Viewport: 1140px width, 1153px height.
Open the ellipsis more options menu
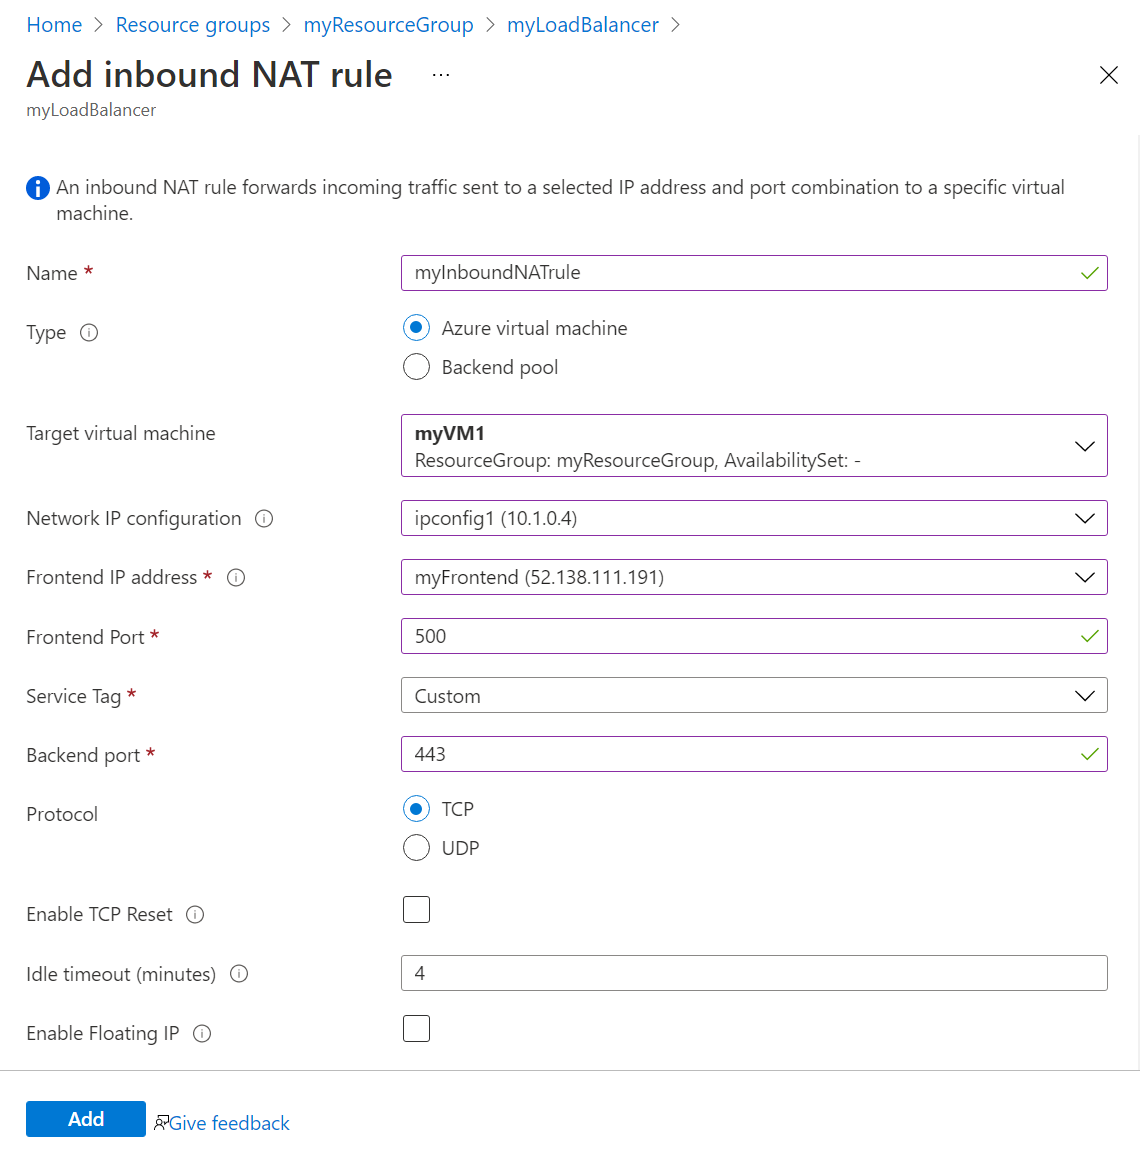tap(441, 75)
